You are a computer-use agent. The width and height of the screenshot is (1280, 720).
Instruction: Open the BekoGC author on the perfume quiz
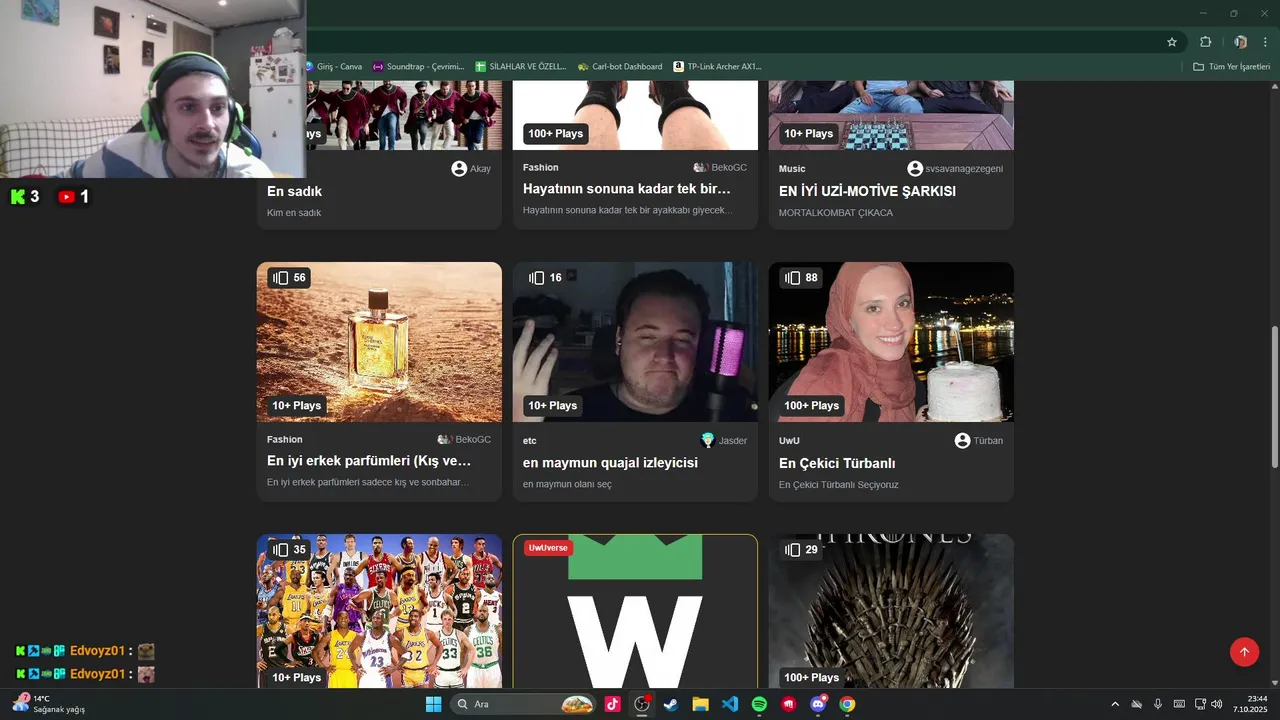[464, 440]
